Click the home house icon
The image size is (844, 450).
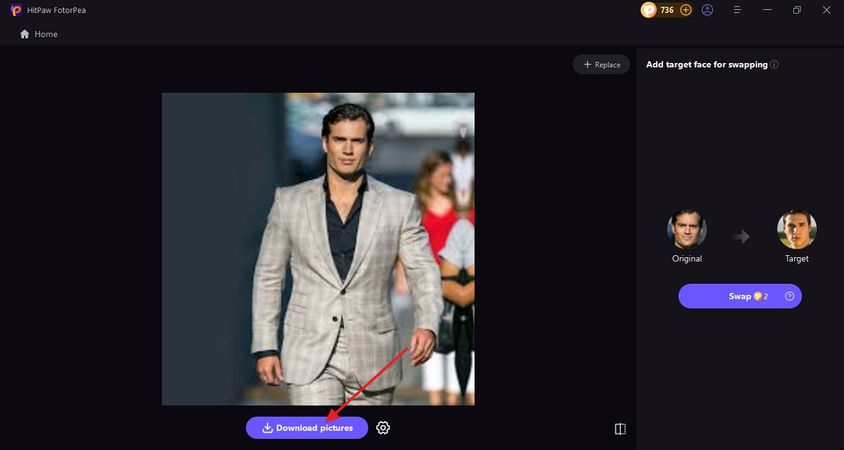point(24,34)
